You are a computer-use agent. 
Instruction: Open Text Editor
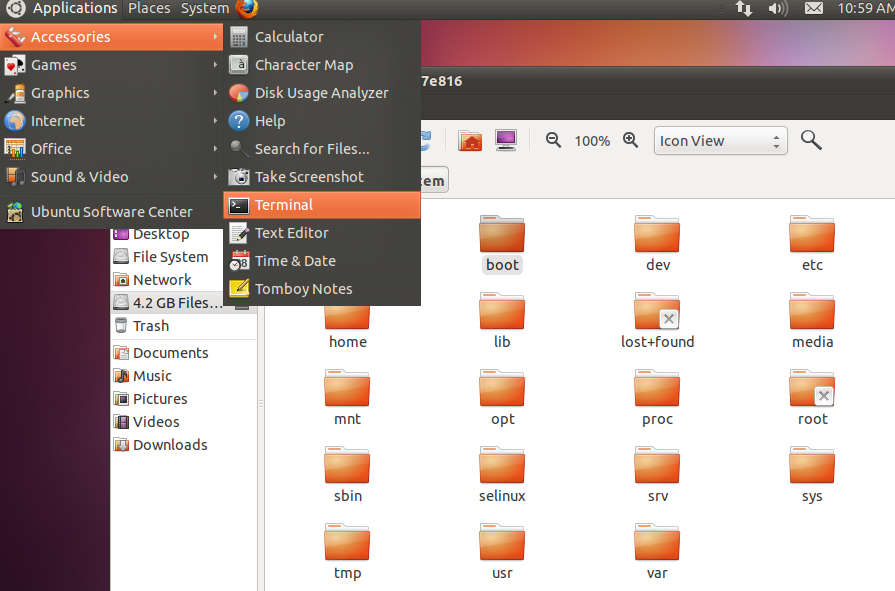[322, 232]
